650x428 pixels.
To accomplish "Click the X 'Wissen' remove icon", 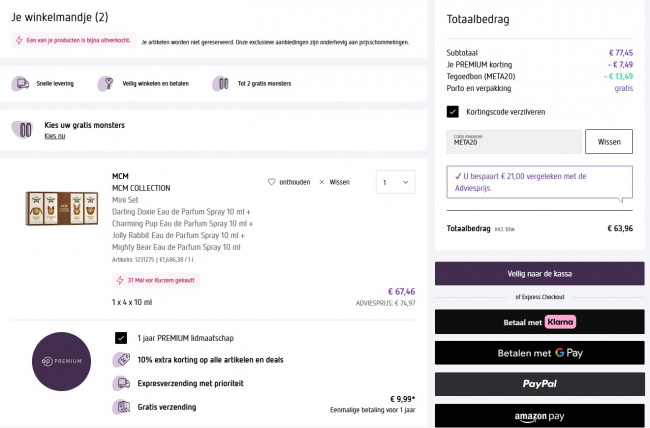I will (321, 182).
